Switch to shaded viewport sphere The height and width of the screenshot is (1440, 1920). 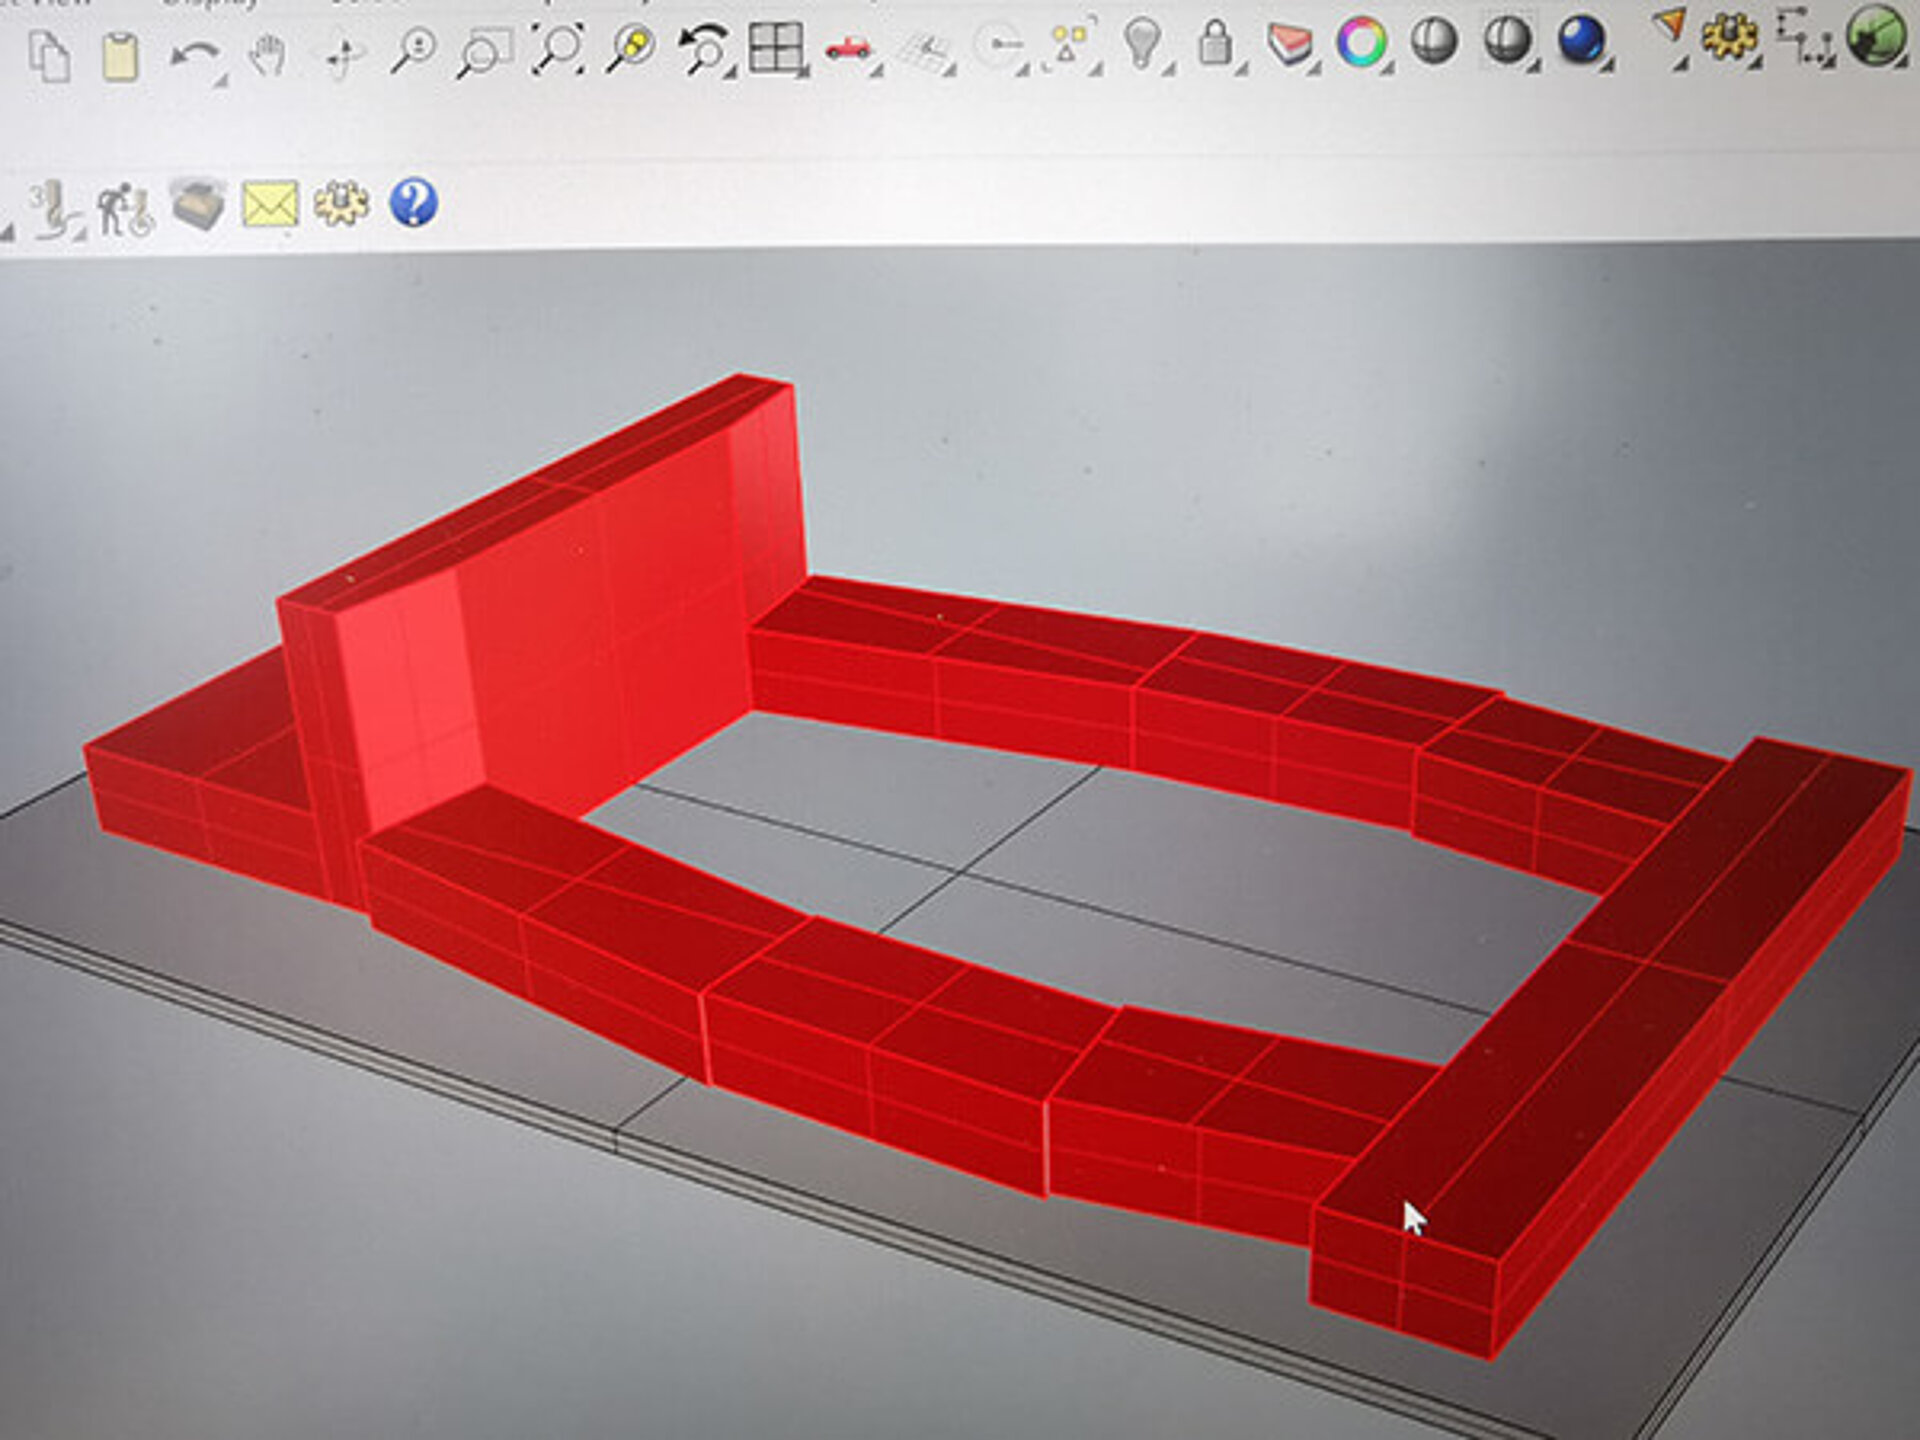1434,41
